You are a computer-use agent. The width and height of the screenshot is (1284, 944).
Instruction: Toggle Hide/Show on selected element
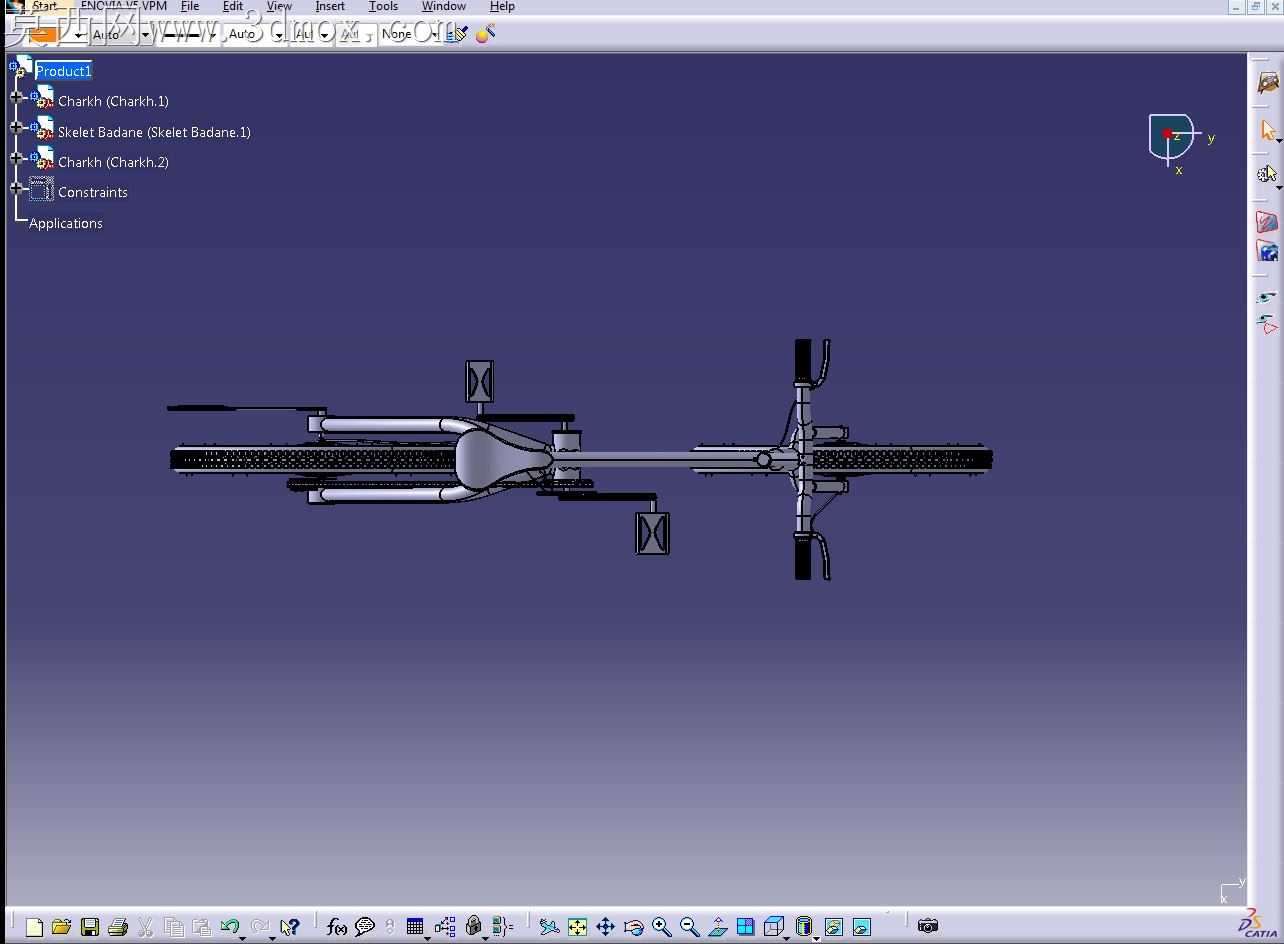coord(834,927)
